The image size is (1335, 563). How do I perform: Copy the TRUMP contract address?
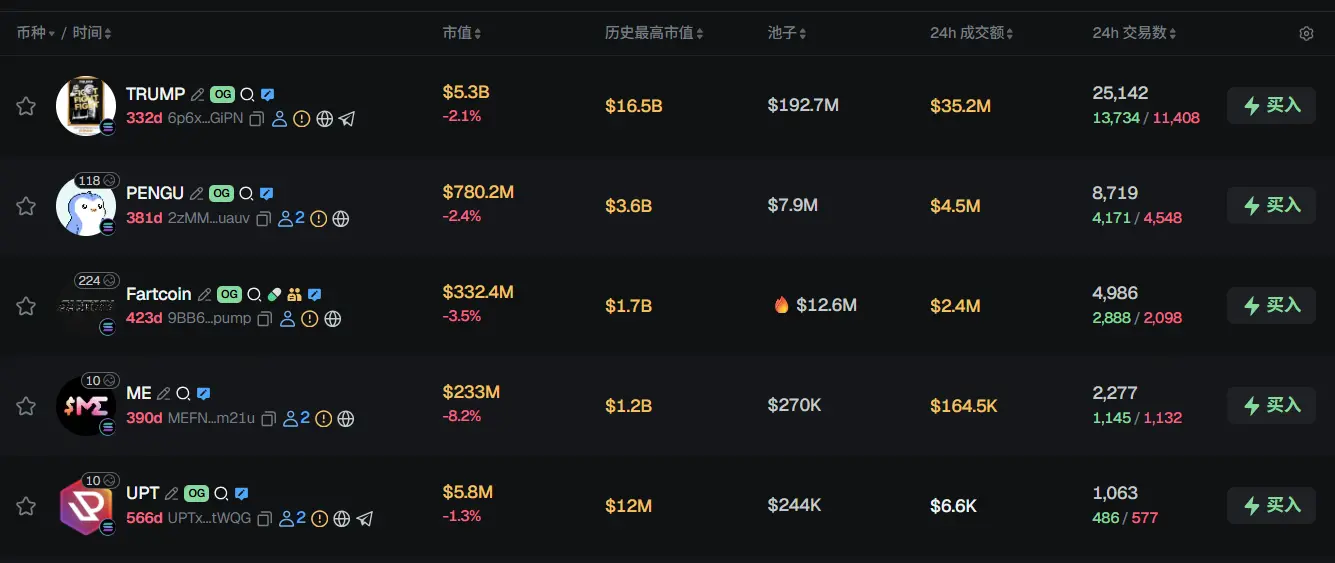point(257,119)
